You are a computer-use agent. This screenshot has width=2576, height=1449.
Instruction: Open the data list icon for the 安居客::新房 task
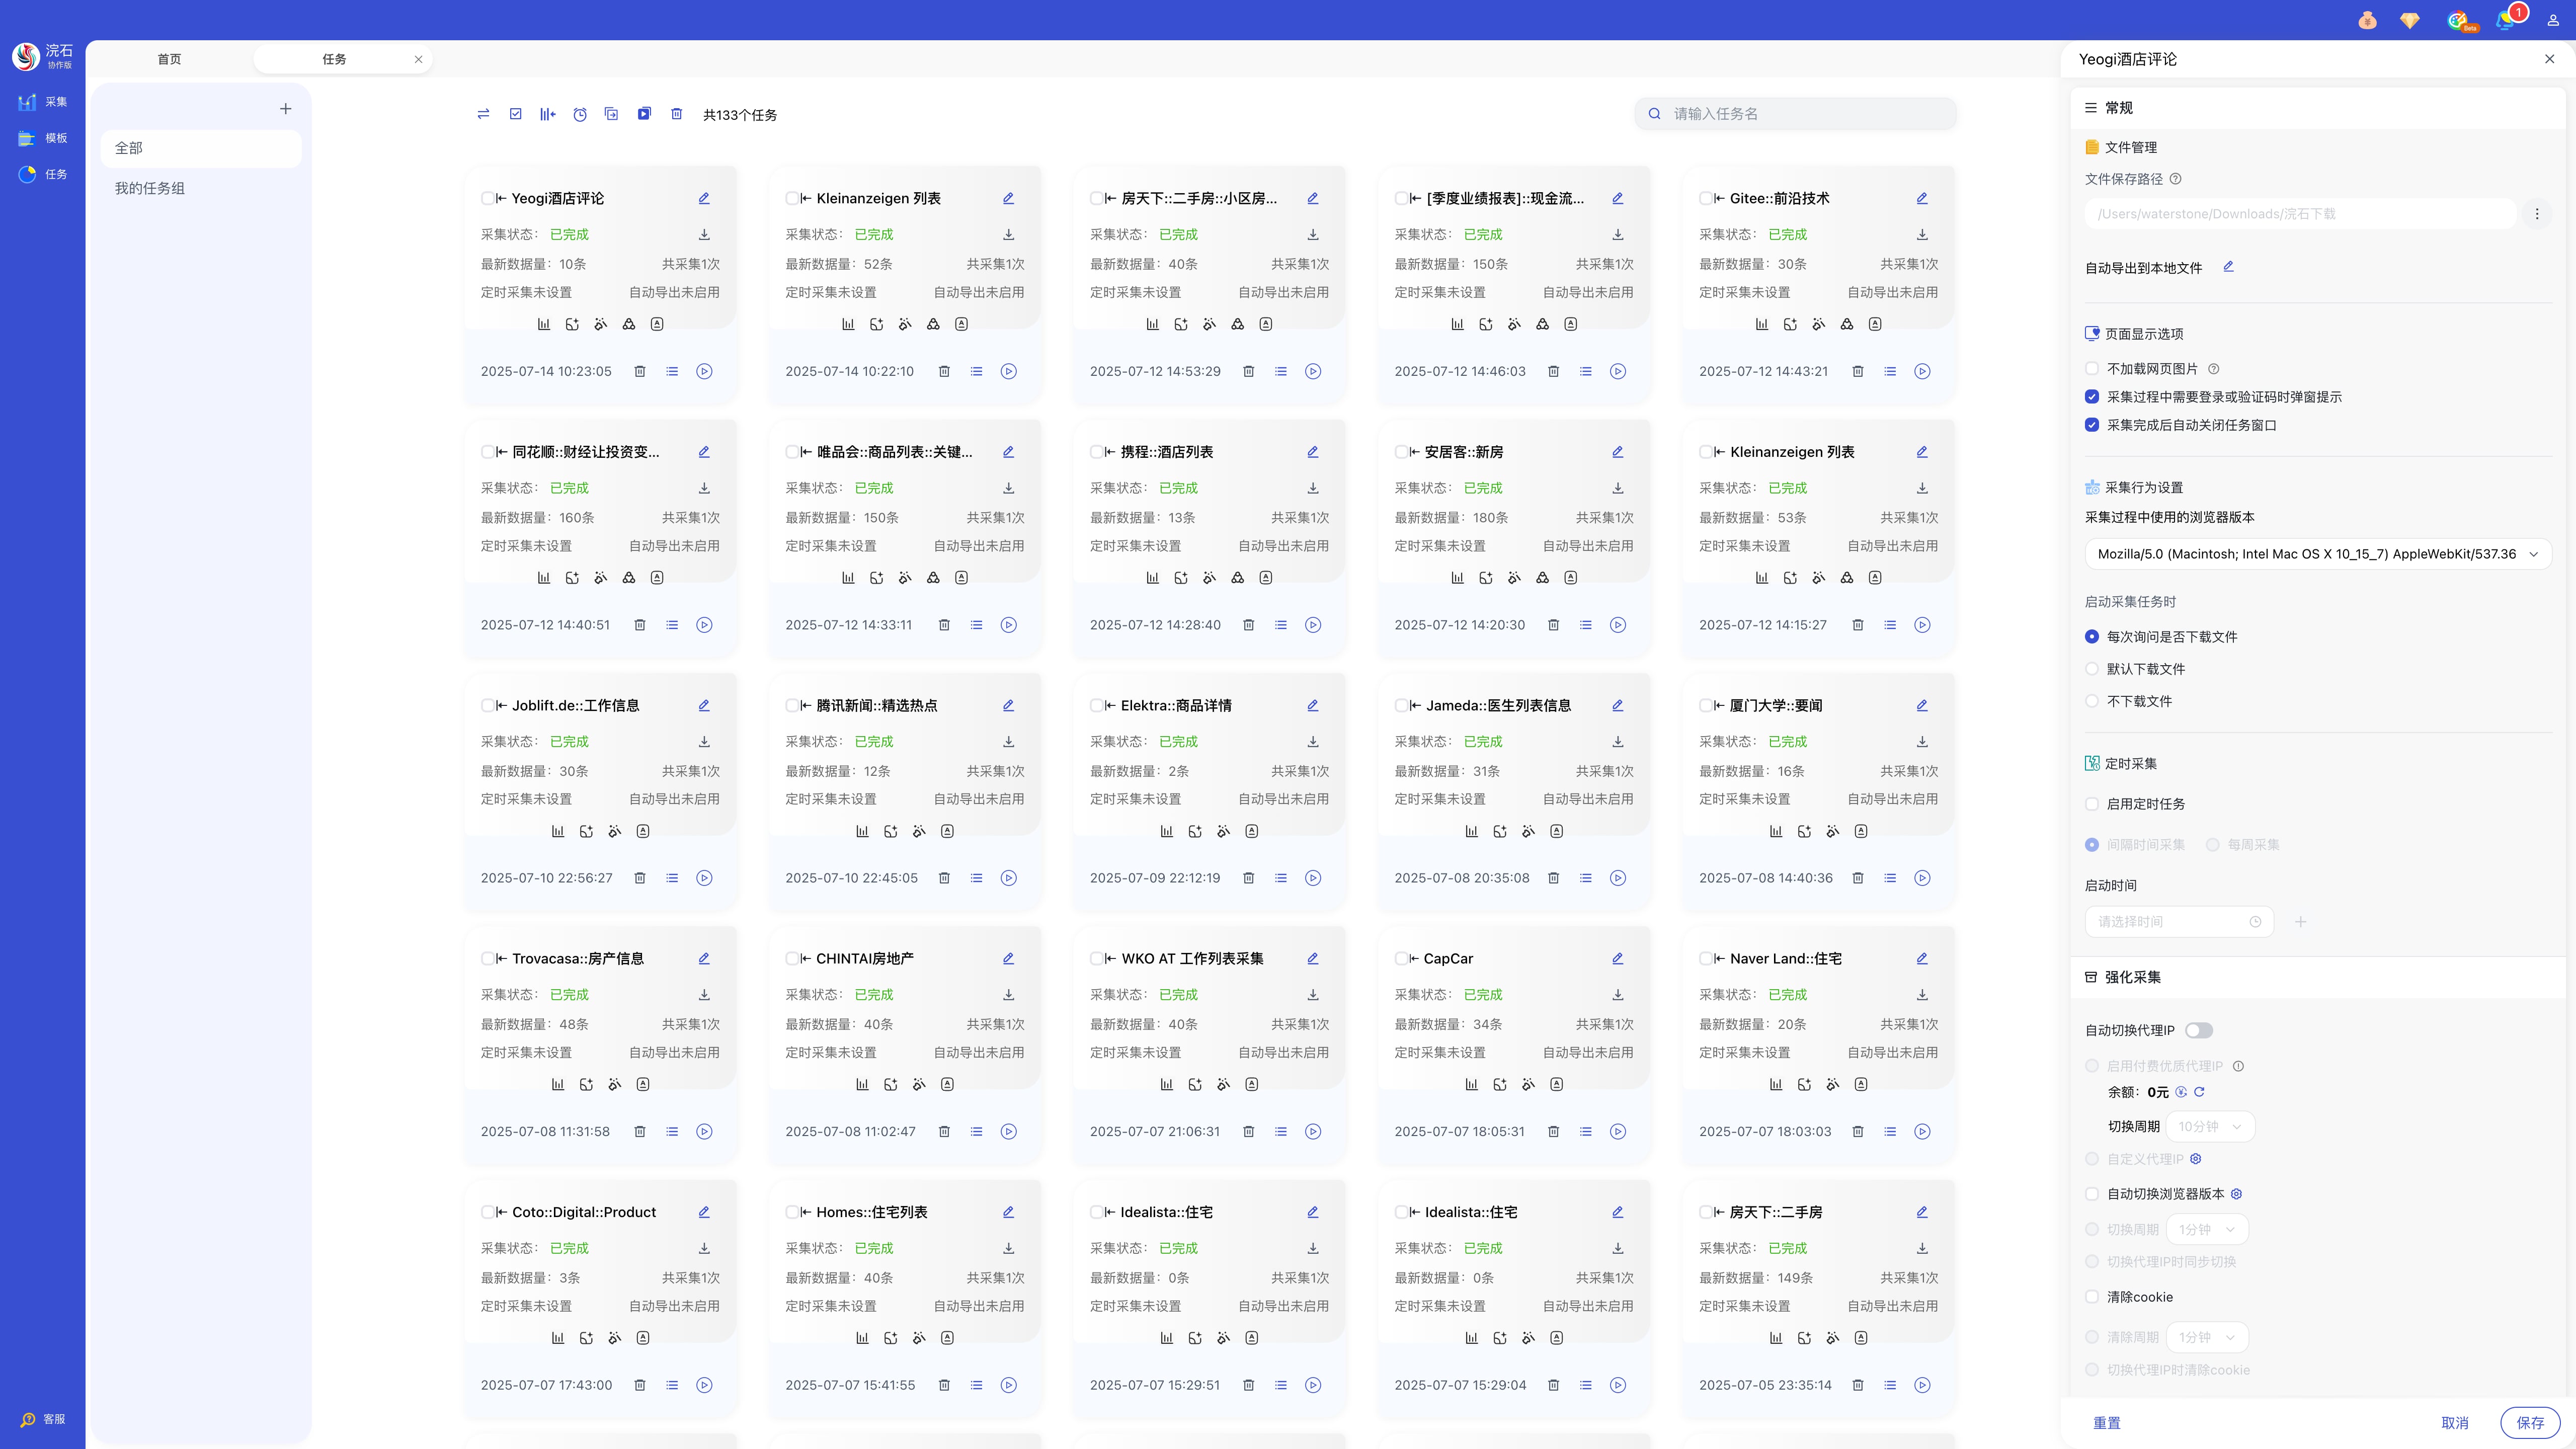[1585, 625]
